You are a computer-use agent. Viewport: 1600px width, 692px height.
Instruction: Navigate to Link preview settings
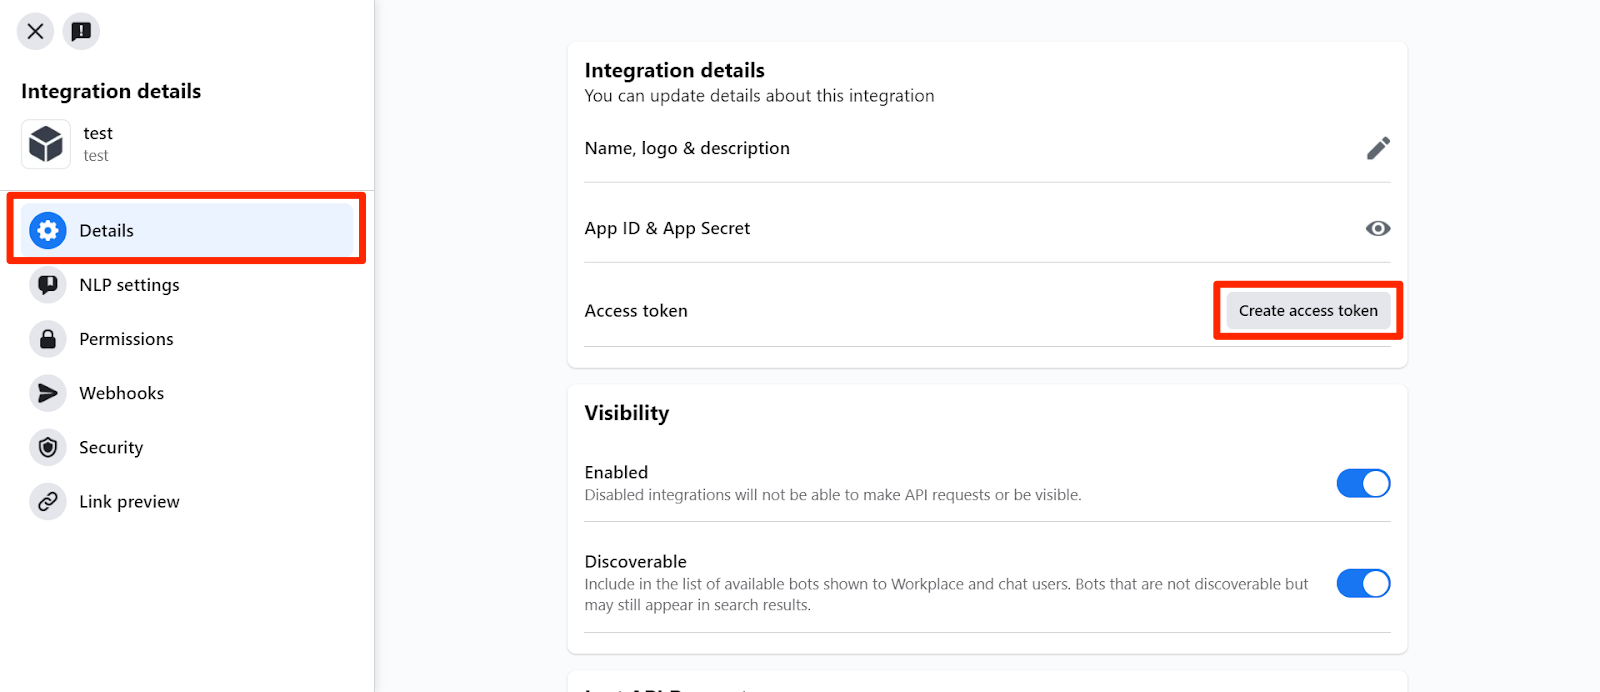click(x=129, y=501)
